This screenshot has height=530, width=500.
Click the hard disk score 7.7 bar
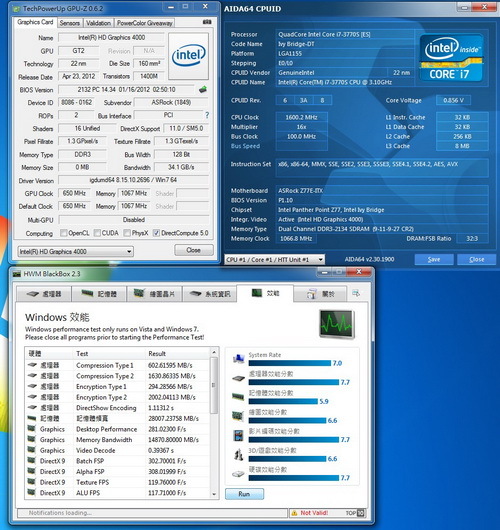pyautogui.click(x=293, y=478)
